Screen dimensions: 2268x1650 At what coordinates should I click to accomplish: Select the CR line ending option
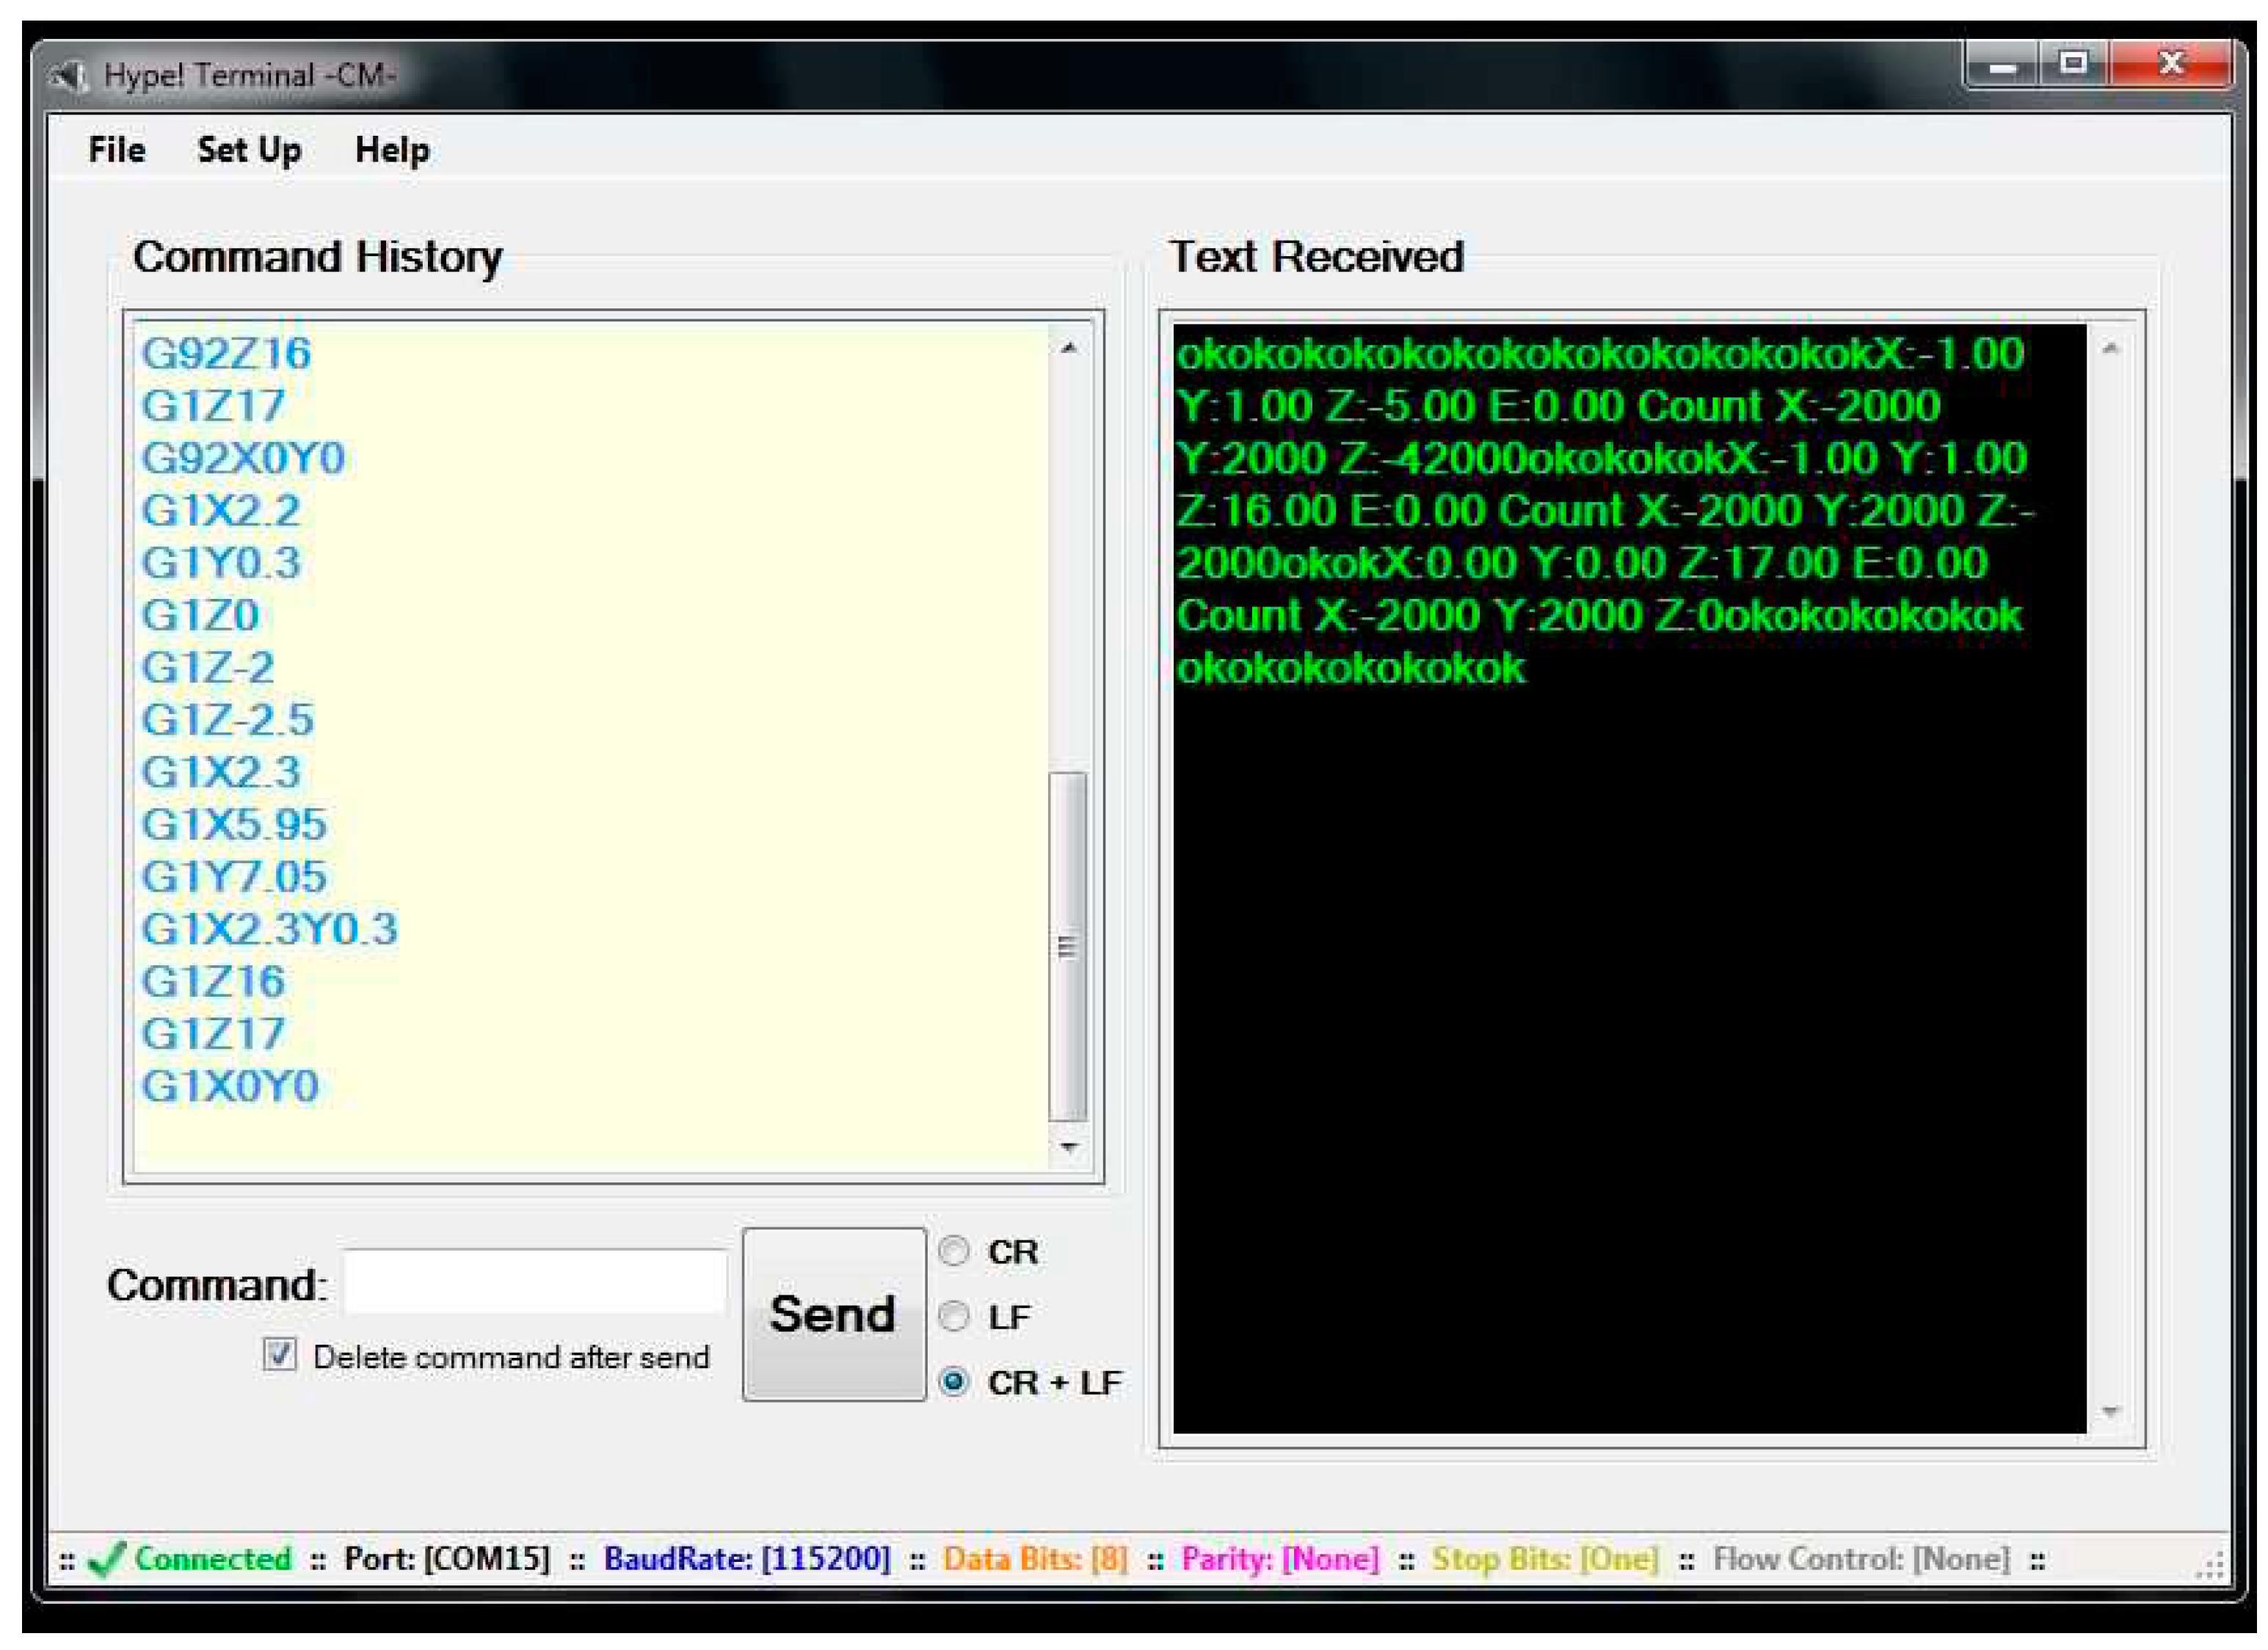[954, 1251]
